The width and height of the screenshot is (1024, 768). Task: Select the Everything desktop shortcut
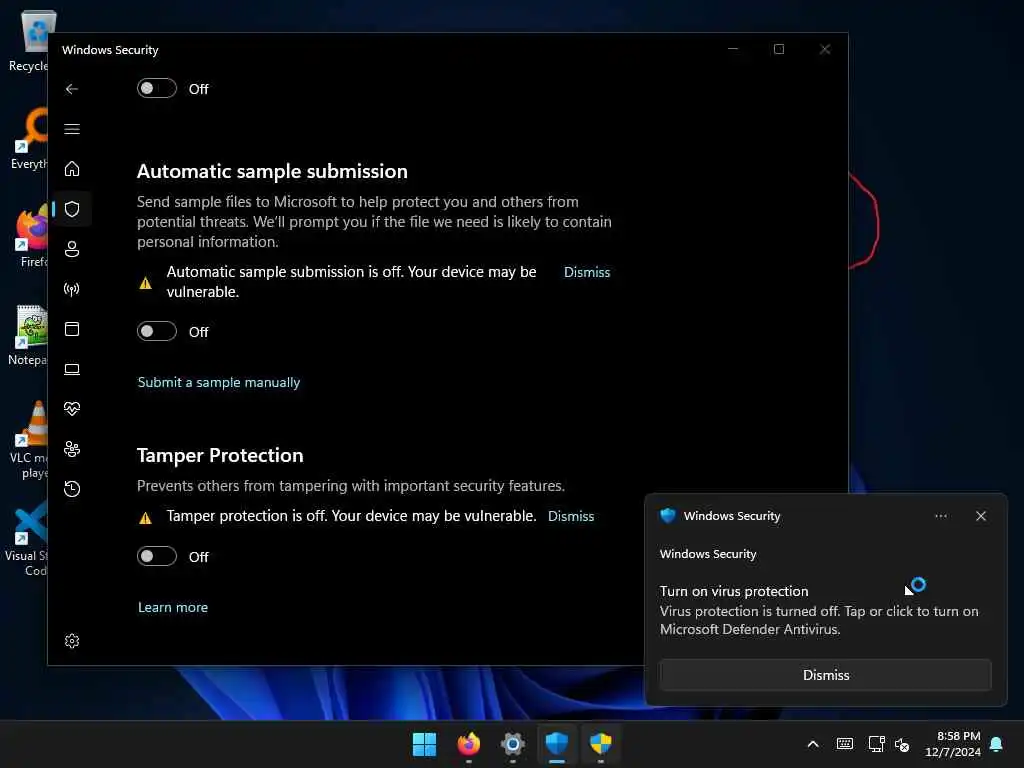pos(28,138)
